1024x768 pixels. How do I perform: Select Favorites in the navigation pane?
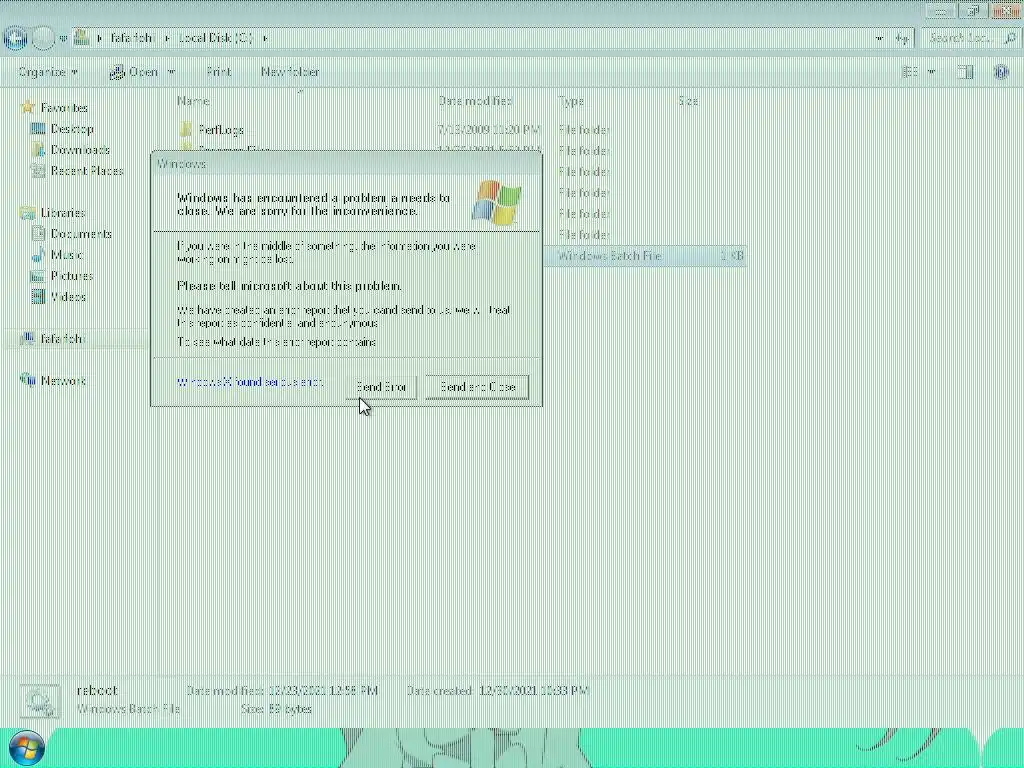click(64, 108)
